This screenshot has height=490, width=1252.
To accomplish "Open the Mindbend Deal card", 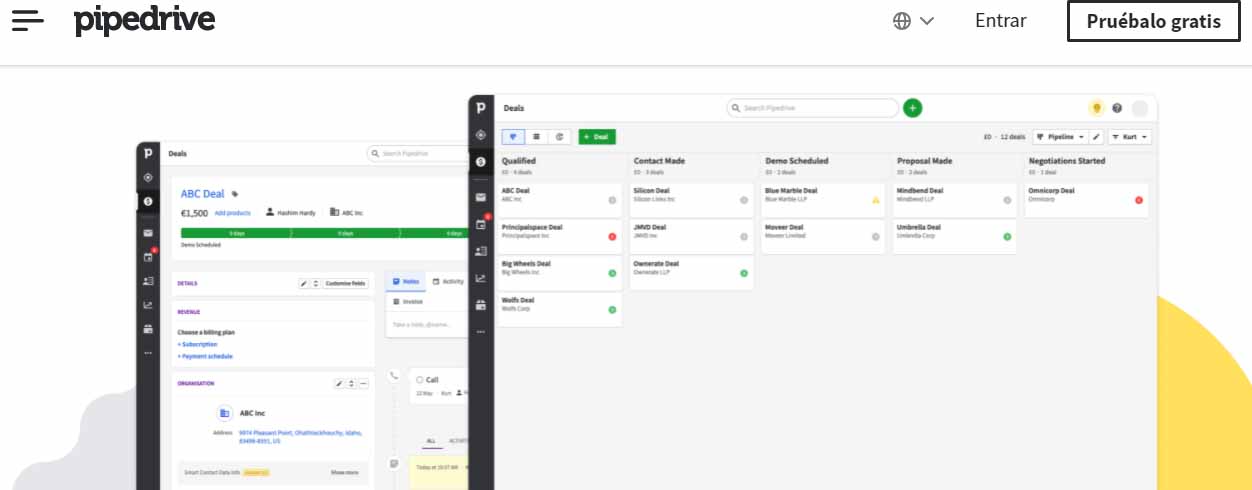I will click(x=955, y=200).
